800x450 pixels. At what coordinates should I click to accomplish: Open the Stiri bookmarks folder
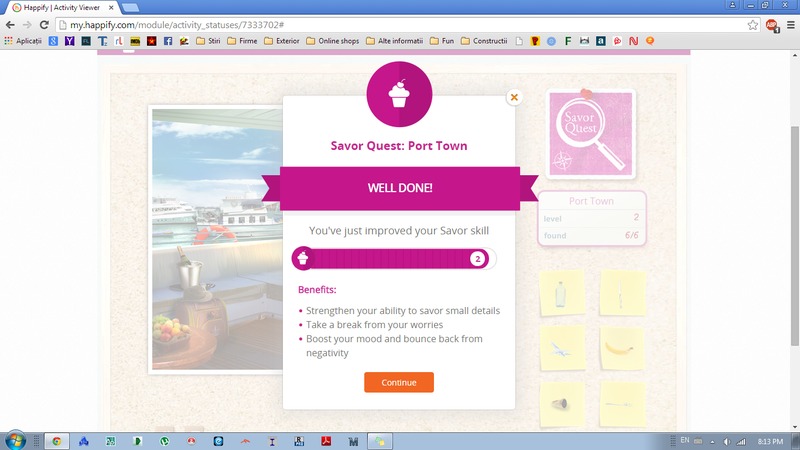point(208,41)
